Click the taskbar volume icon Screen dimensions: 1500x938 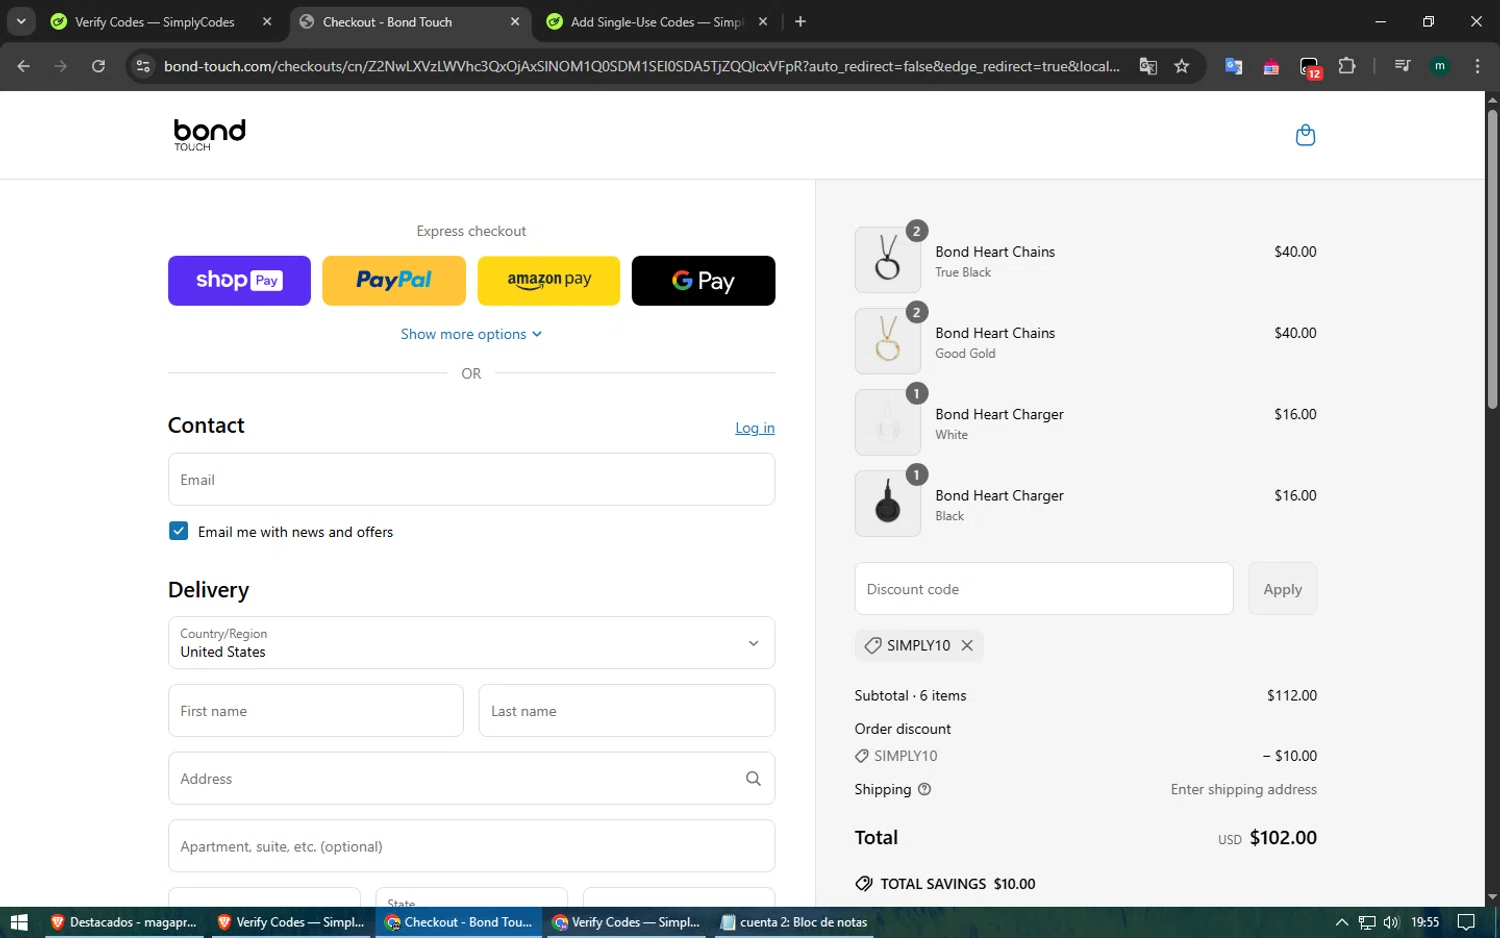1391,922
